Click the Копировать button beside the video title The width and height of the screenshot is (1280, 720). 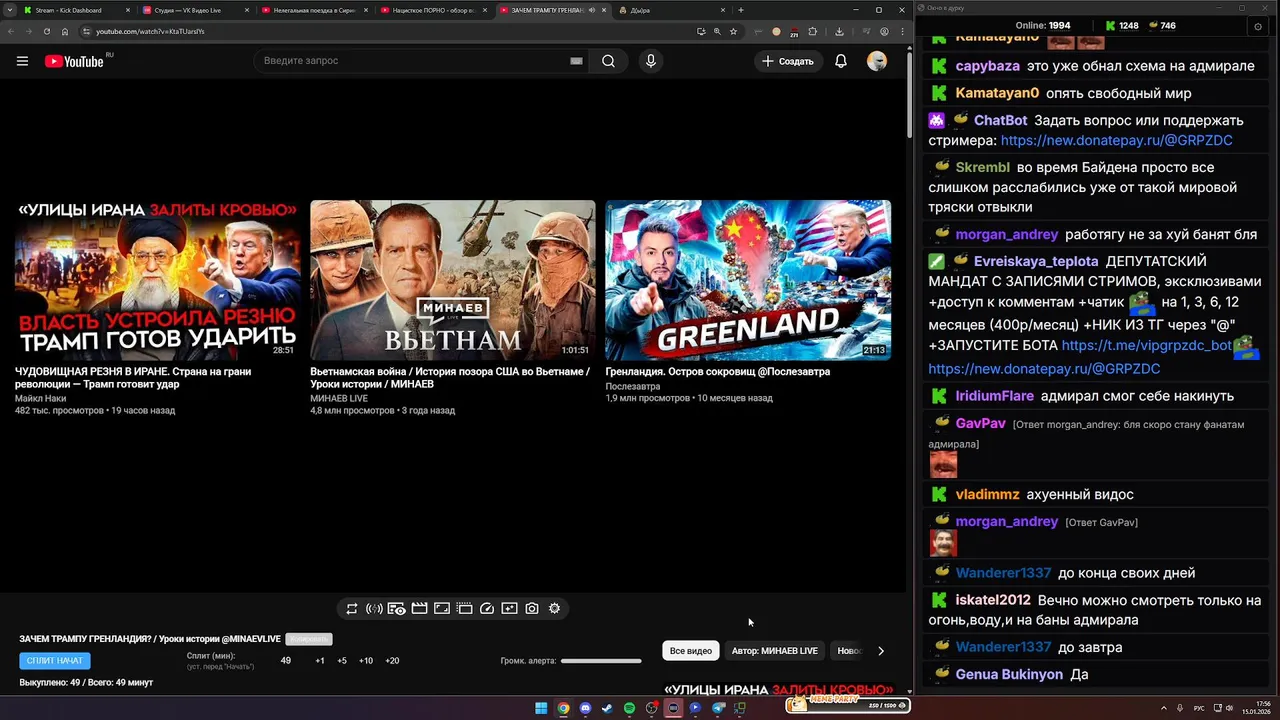pyautogui.click(x=308, y=639)
